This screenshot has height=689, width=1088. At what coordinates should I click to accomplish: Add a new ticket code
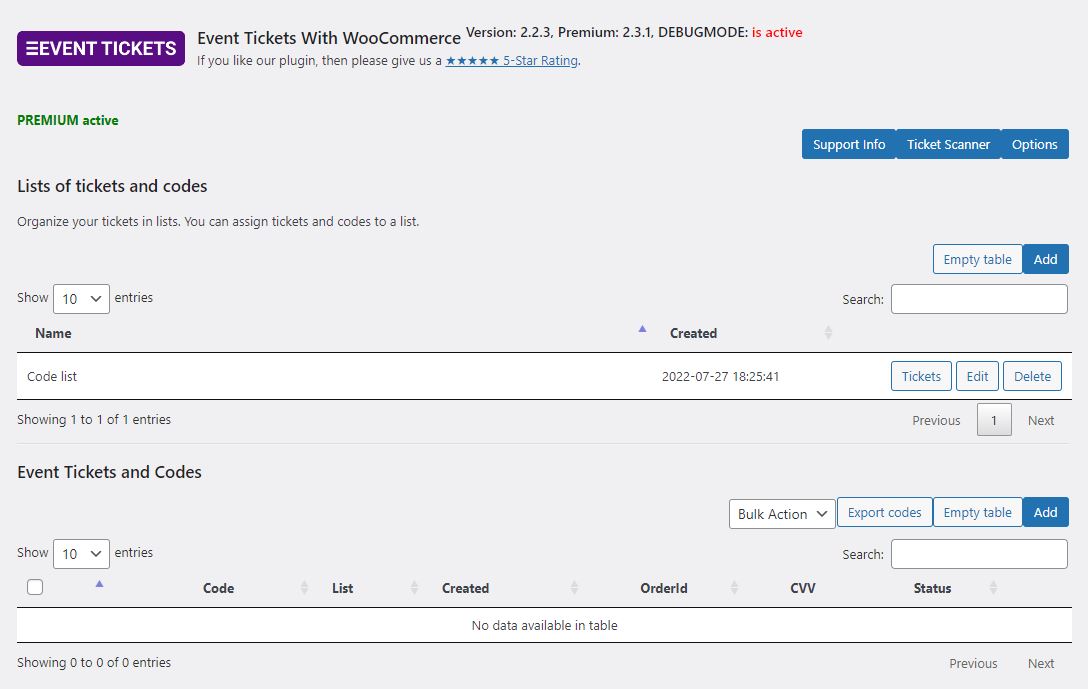1046,512
